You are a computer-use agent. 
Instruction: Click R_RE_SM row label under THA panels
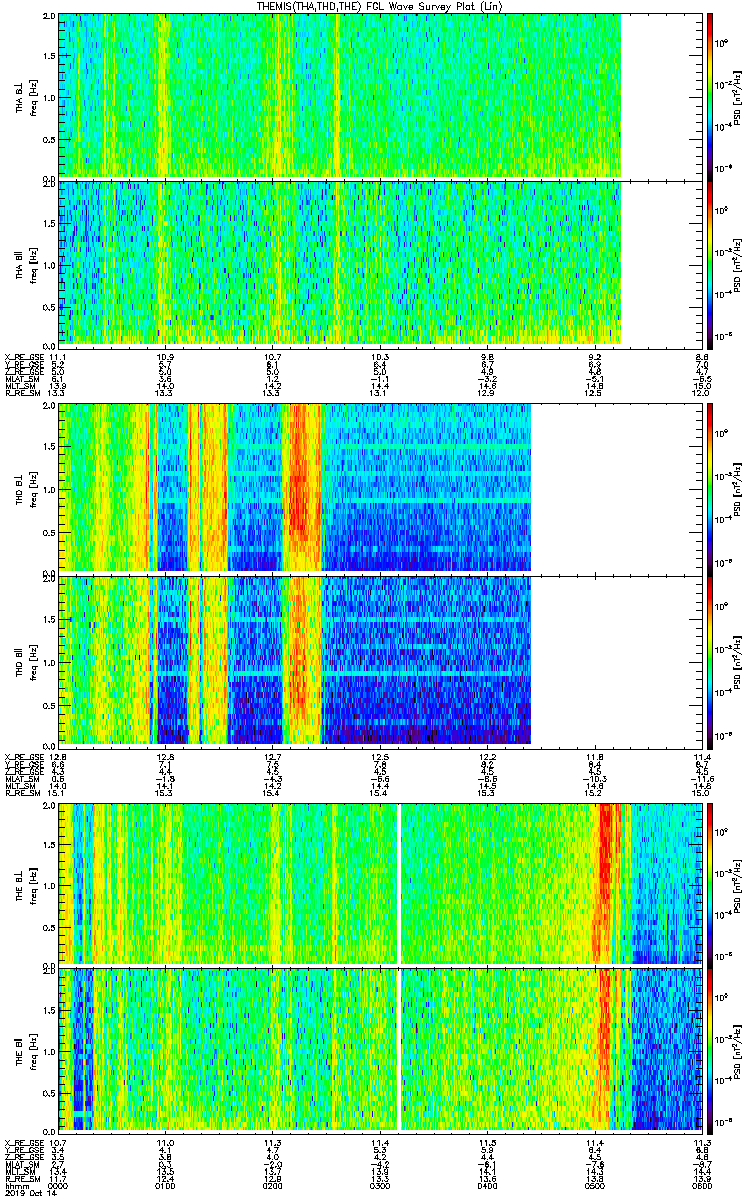pyautogui.click(x=21, y=393)
